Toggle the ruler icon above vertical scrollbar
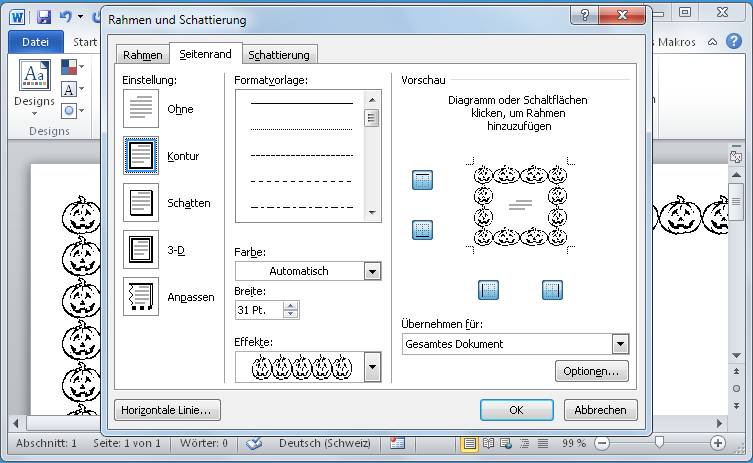This screenshot has height=463, width=753. coord(736,157)
